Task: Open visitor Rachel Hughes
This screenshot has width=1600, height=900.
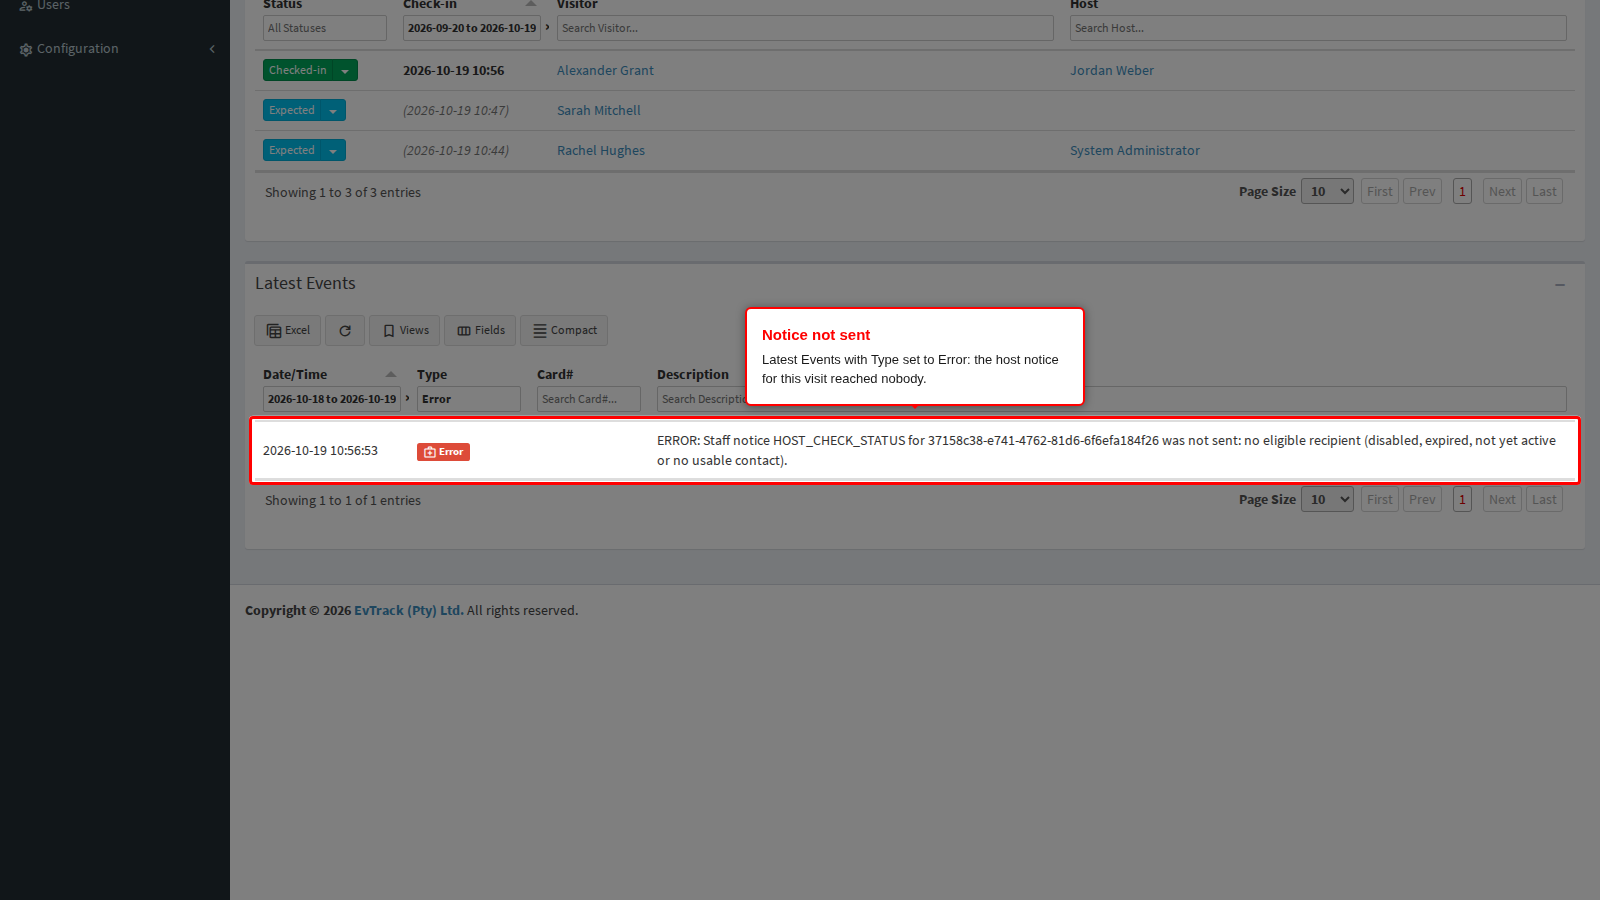Action: pos(600,151)
